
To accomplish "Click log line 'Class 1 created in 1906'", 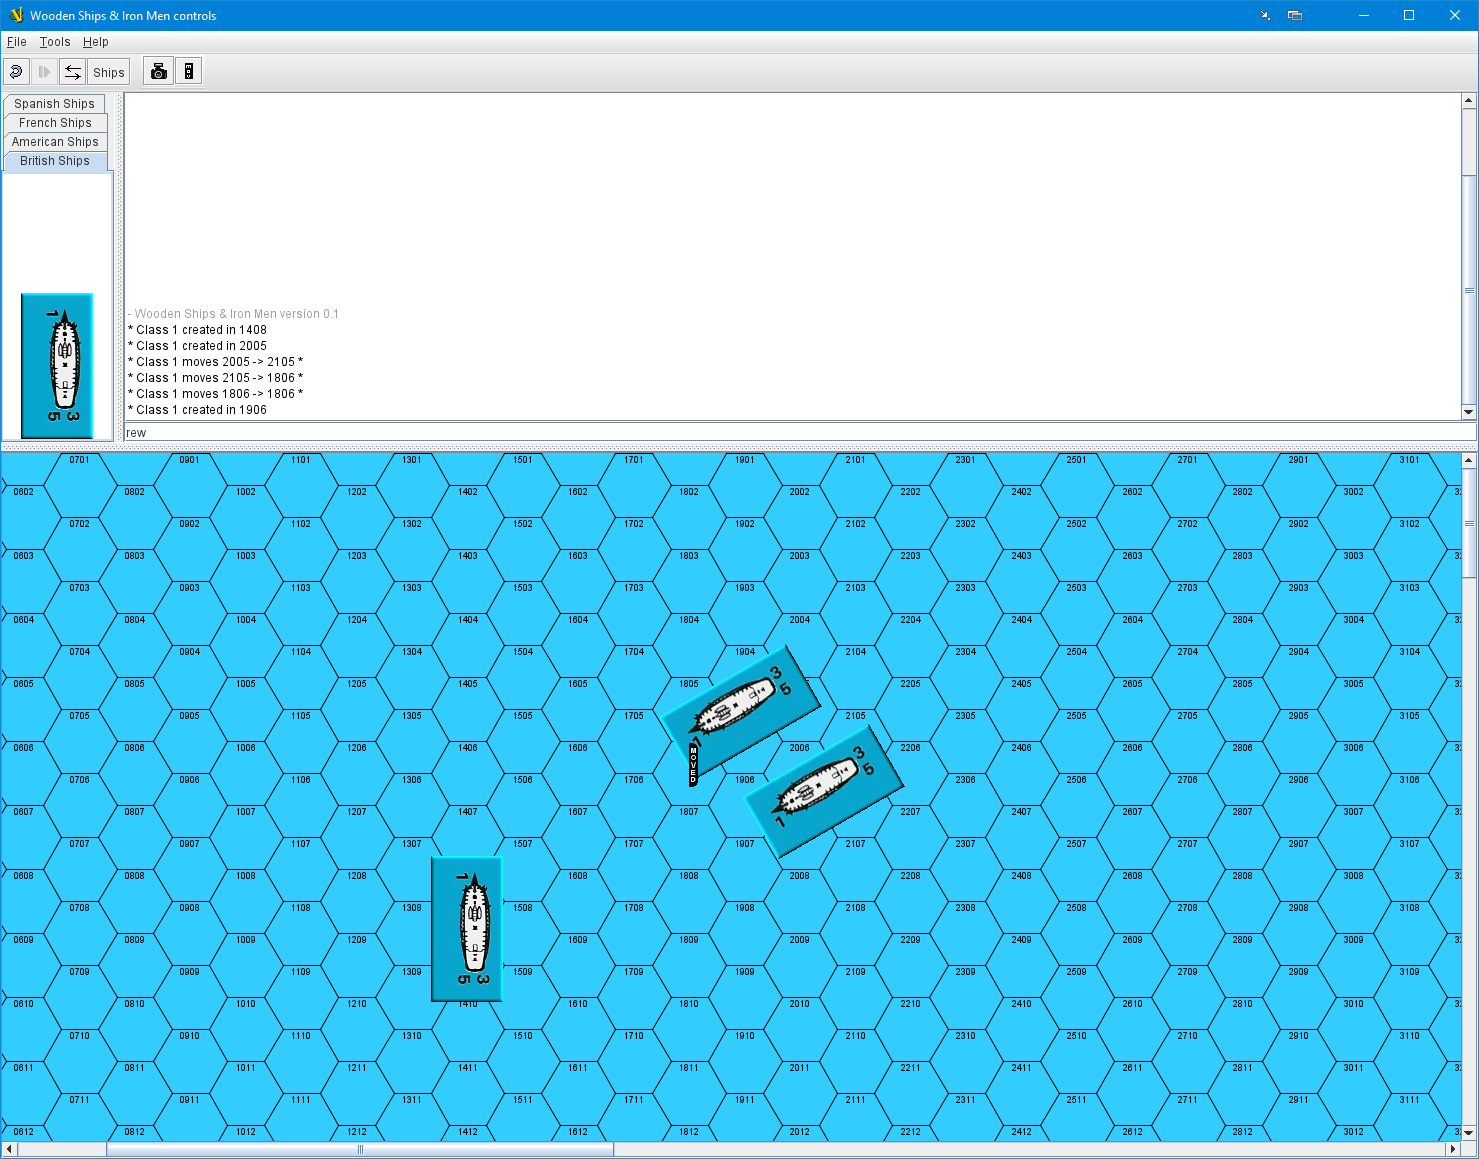I will coord(198,410).
